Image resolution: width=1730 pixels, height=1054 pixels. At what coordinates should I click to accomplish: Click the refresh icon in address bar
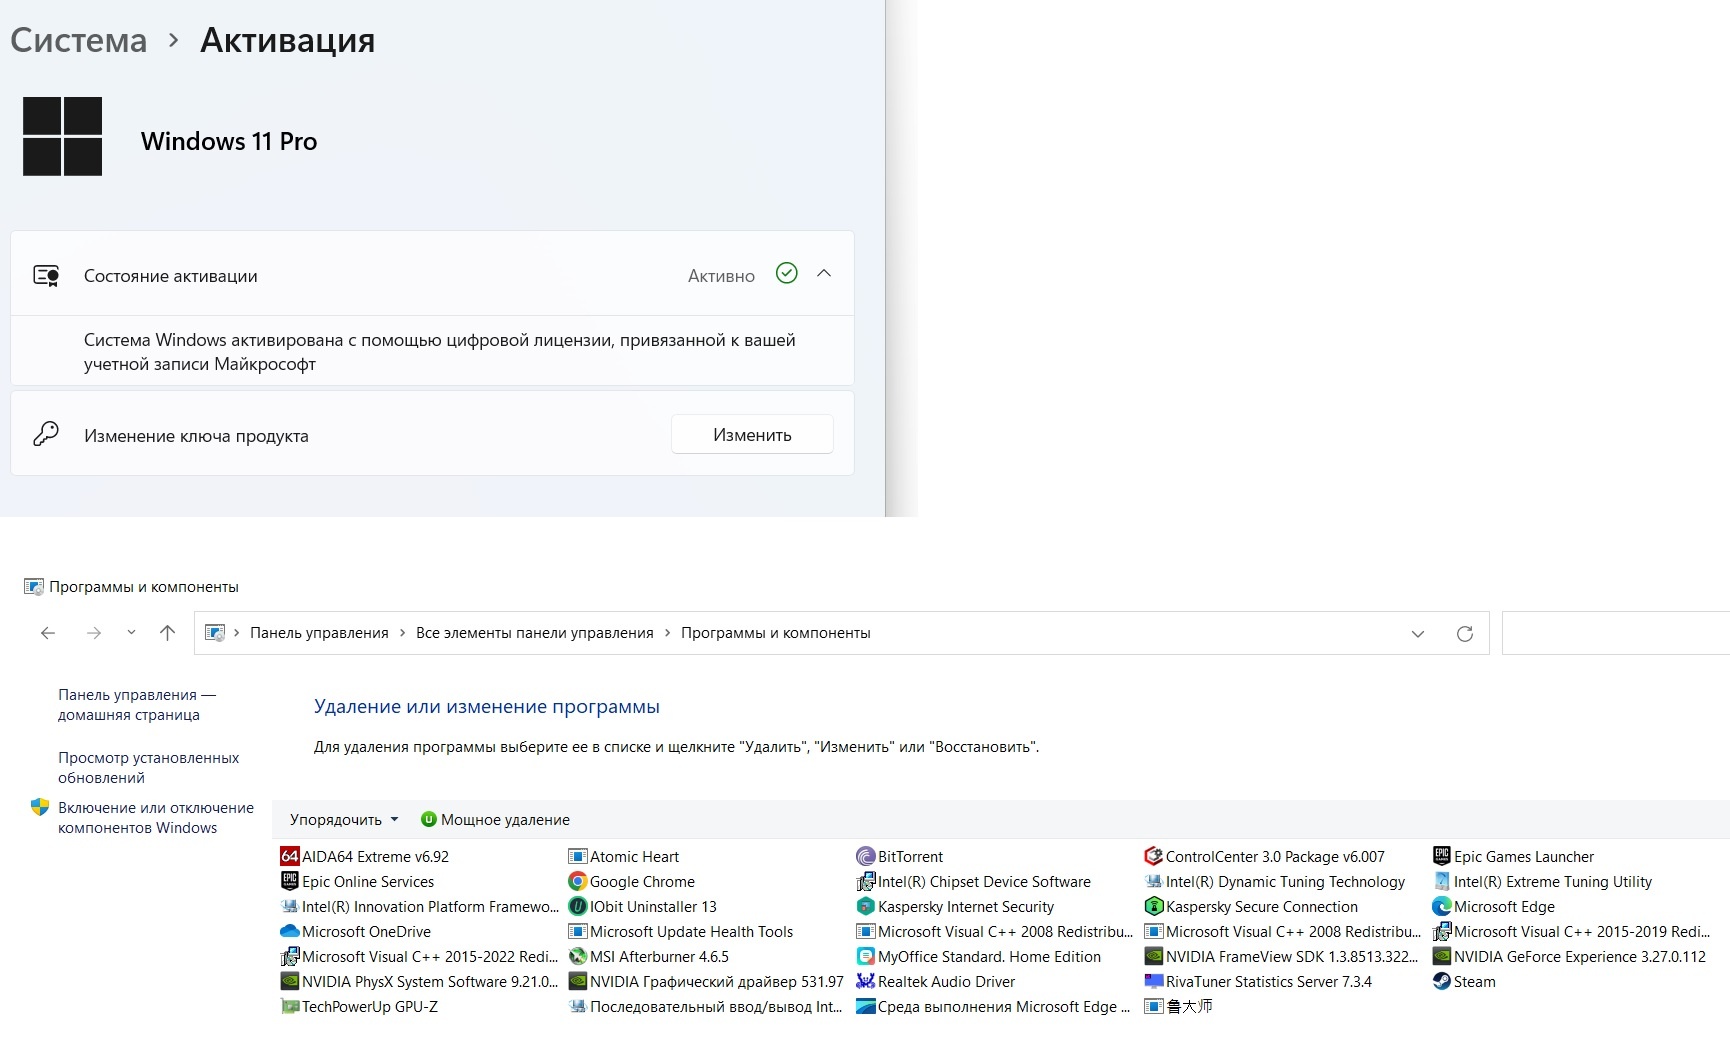[1465, 633]
